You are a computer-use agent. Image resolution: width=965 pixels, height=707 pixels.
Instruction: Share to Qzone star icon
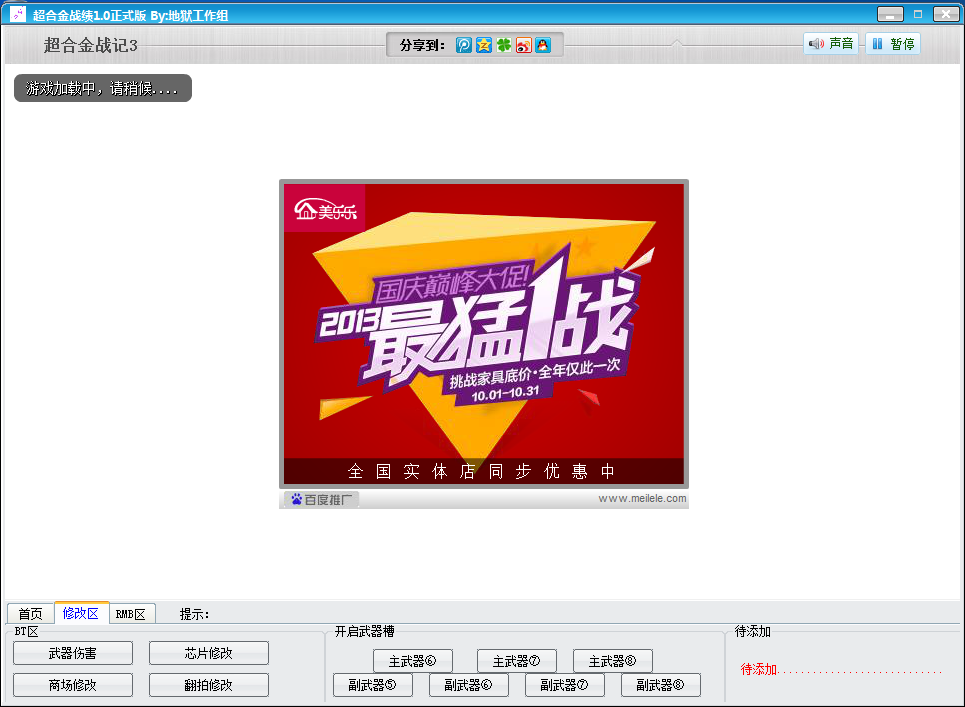pos(484,45)
